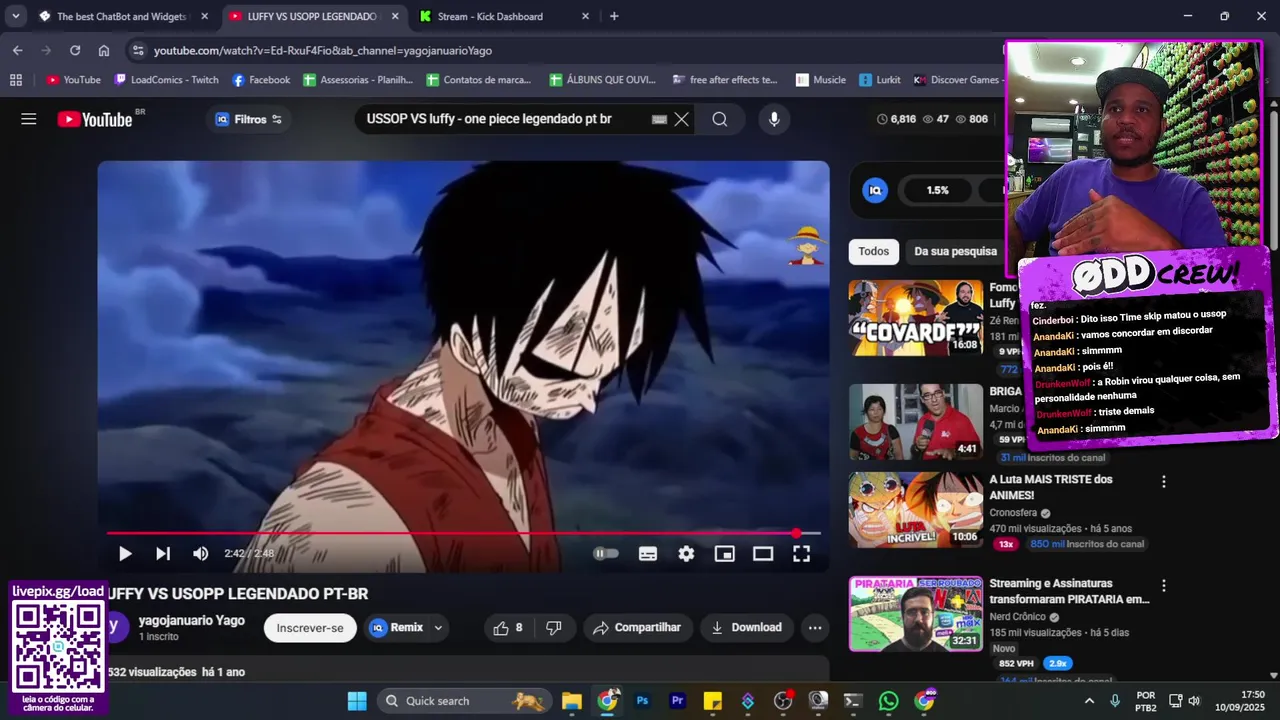Mute the video volume
1280x720 pixels.
coord(201,553)
